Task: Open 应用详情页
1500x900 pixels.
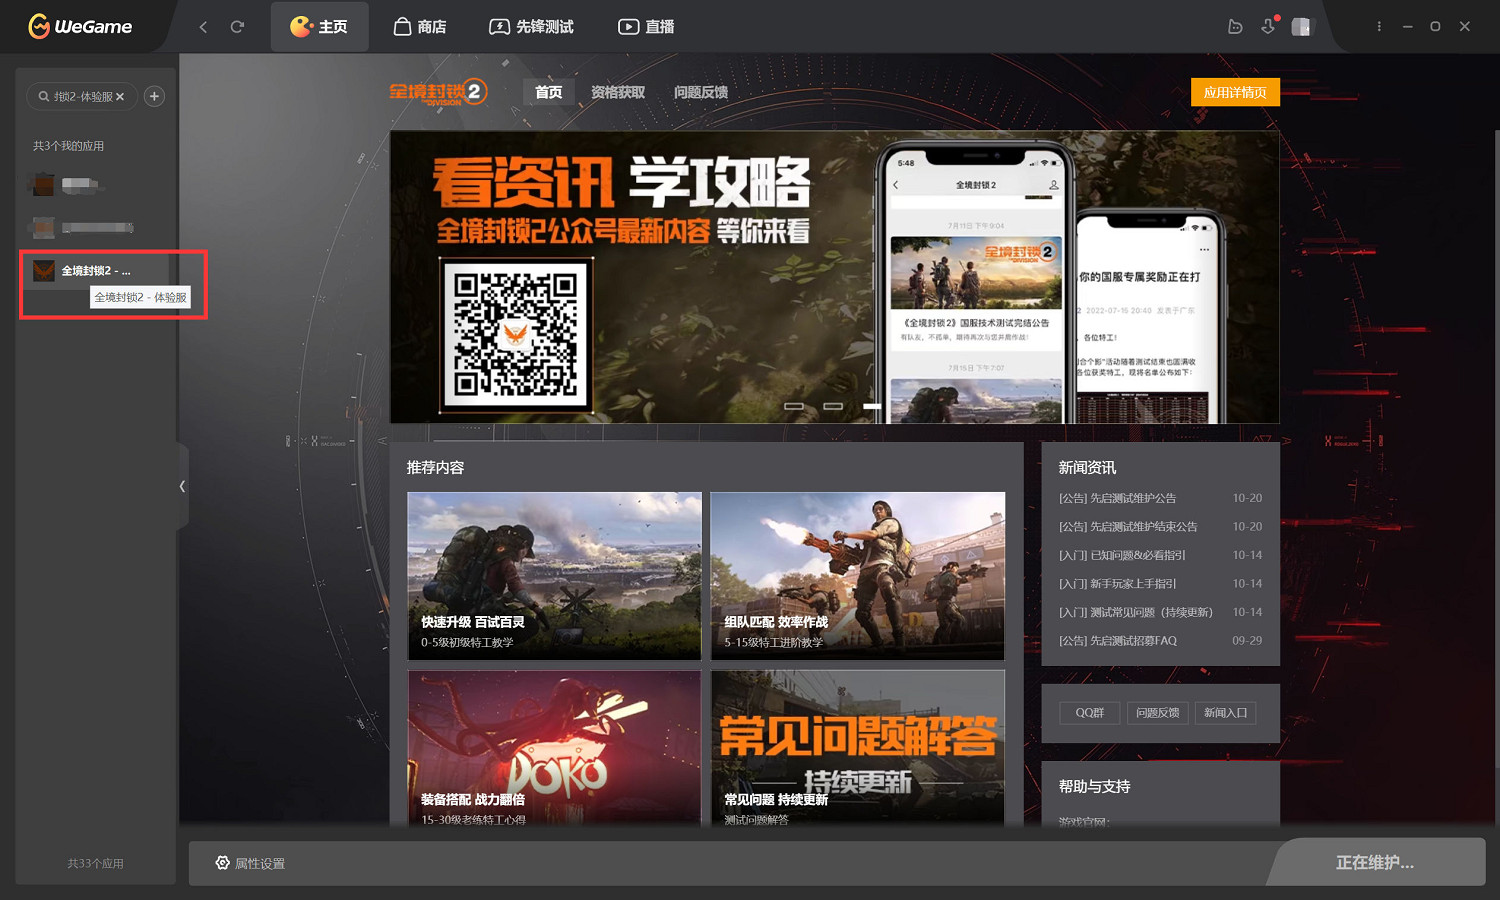Action: point(1235,91)
